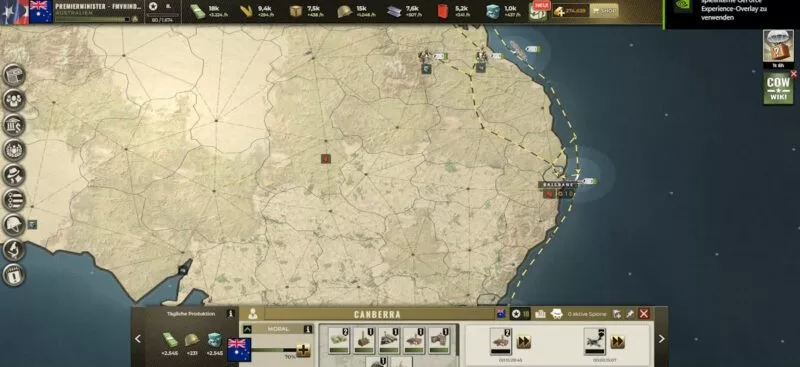This screenshot has width=800, height=367.
Task: Dismiss the COW Wiki shortcut
Action: pos(793,74)
